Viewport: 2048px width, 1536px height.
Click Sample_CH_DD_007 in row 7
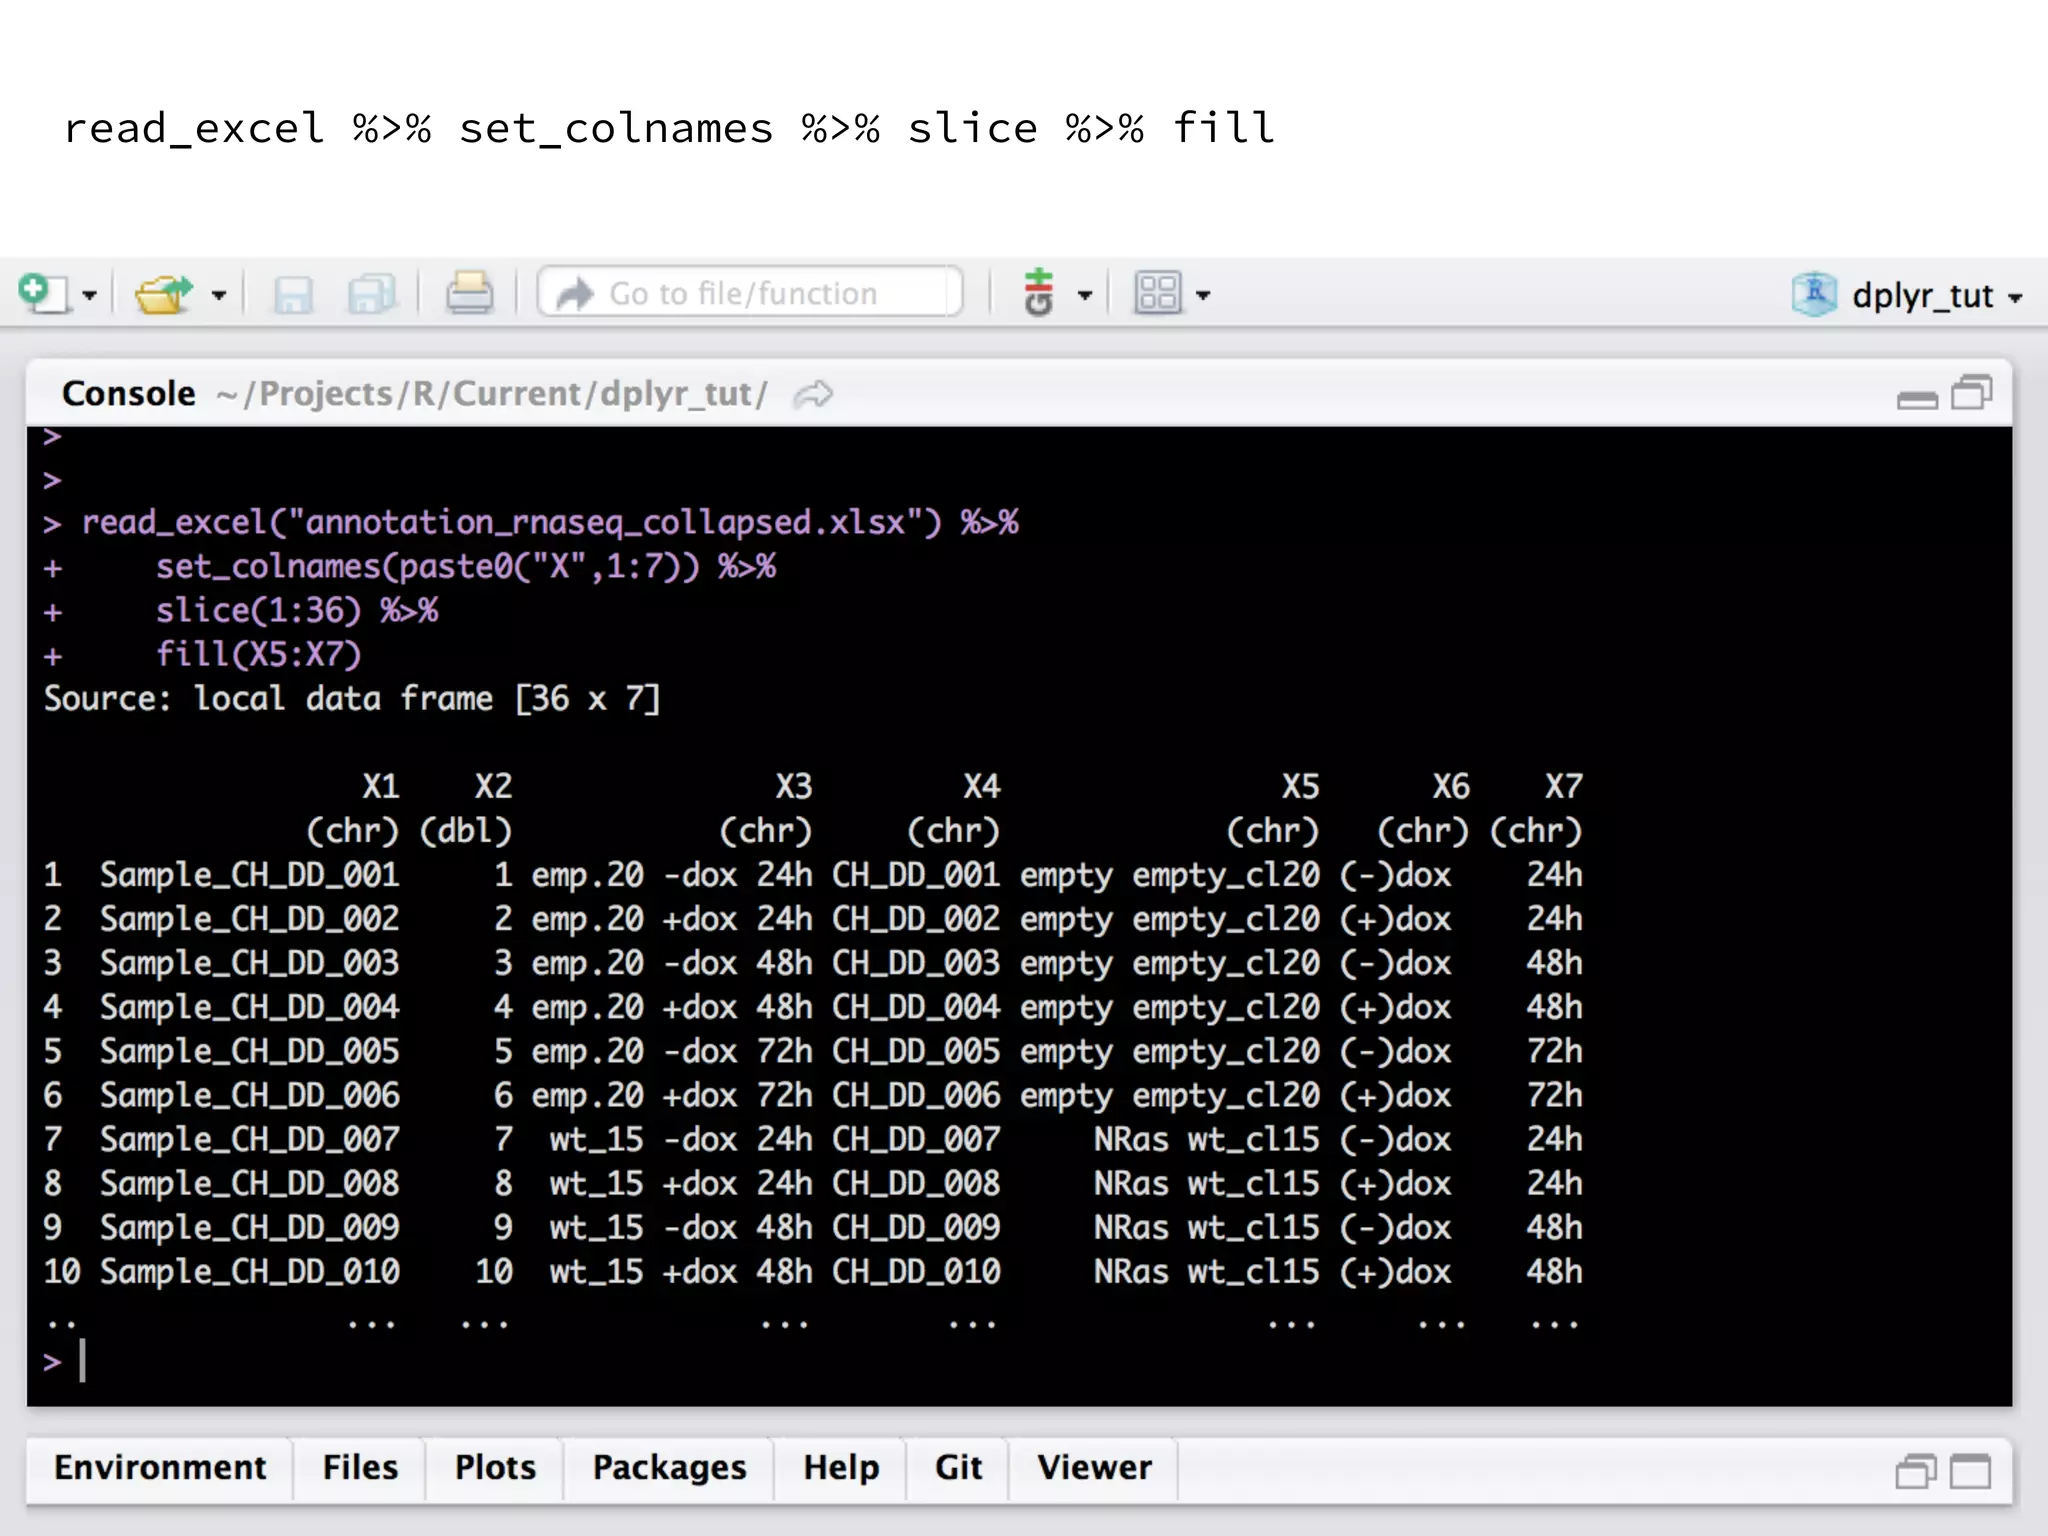pyautogui.click(x=250, y=1140)
